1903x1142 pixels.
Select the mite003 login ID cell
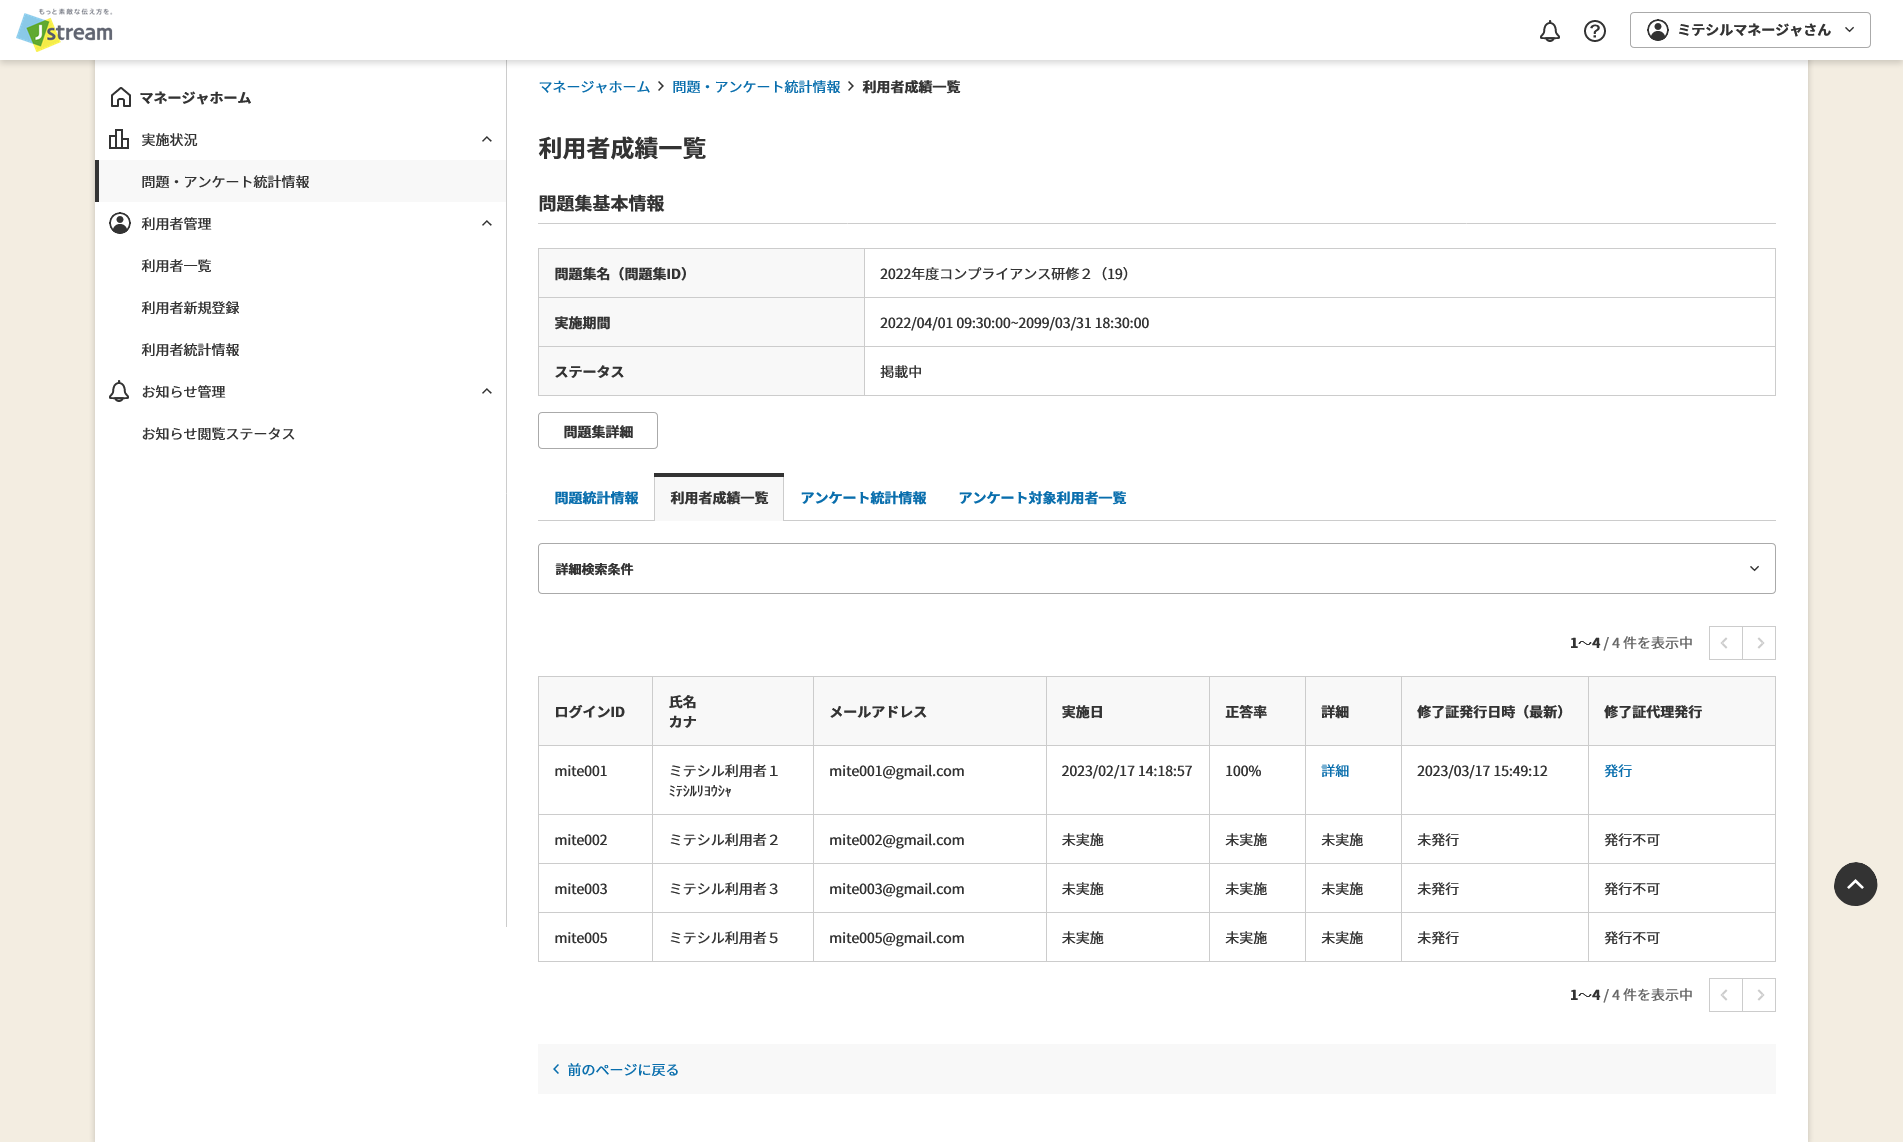click(x=595, y=888)
